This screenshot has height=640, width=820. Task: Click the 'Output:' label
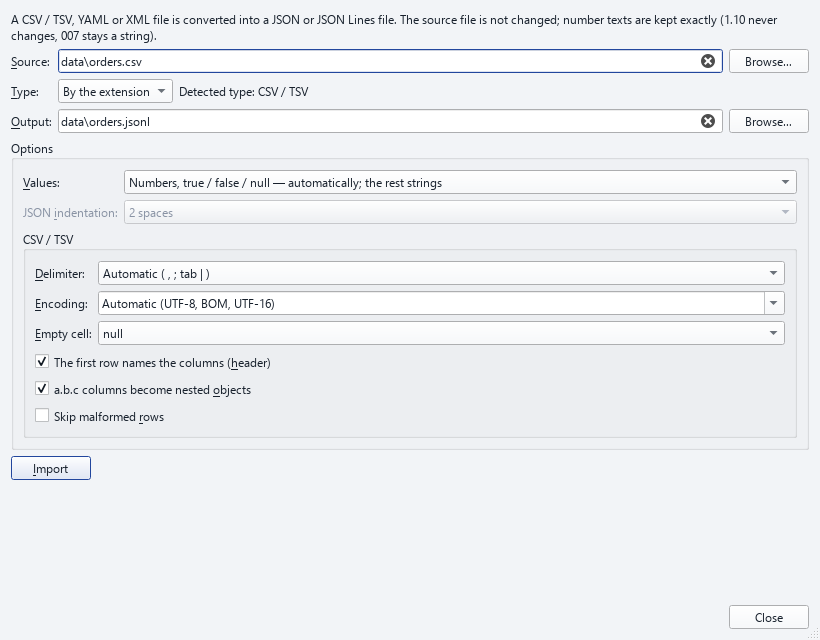click(31, 122)
